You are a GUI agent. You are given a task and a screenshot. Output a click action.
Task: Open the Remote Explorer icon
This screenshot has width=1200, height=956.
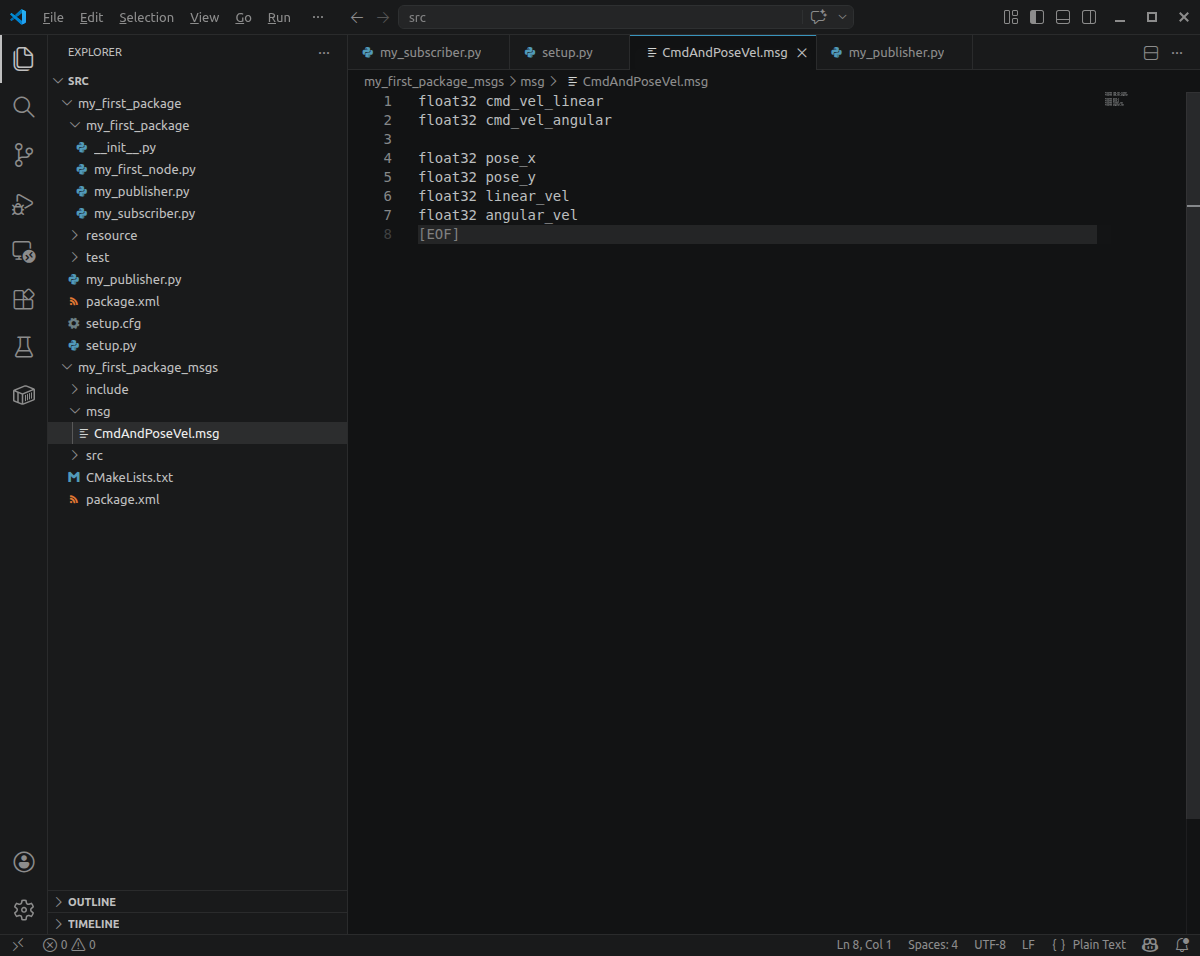(x=23, y=251)
